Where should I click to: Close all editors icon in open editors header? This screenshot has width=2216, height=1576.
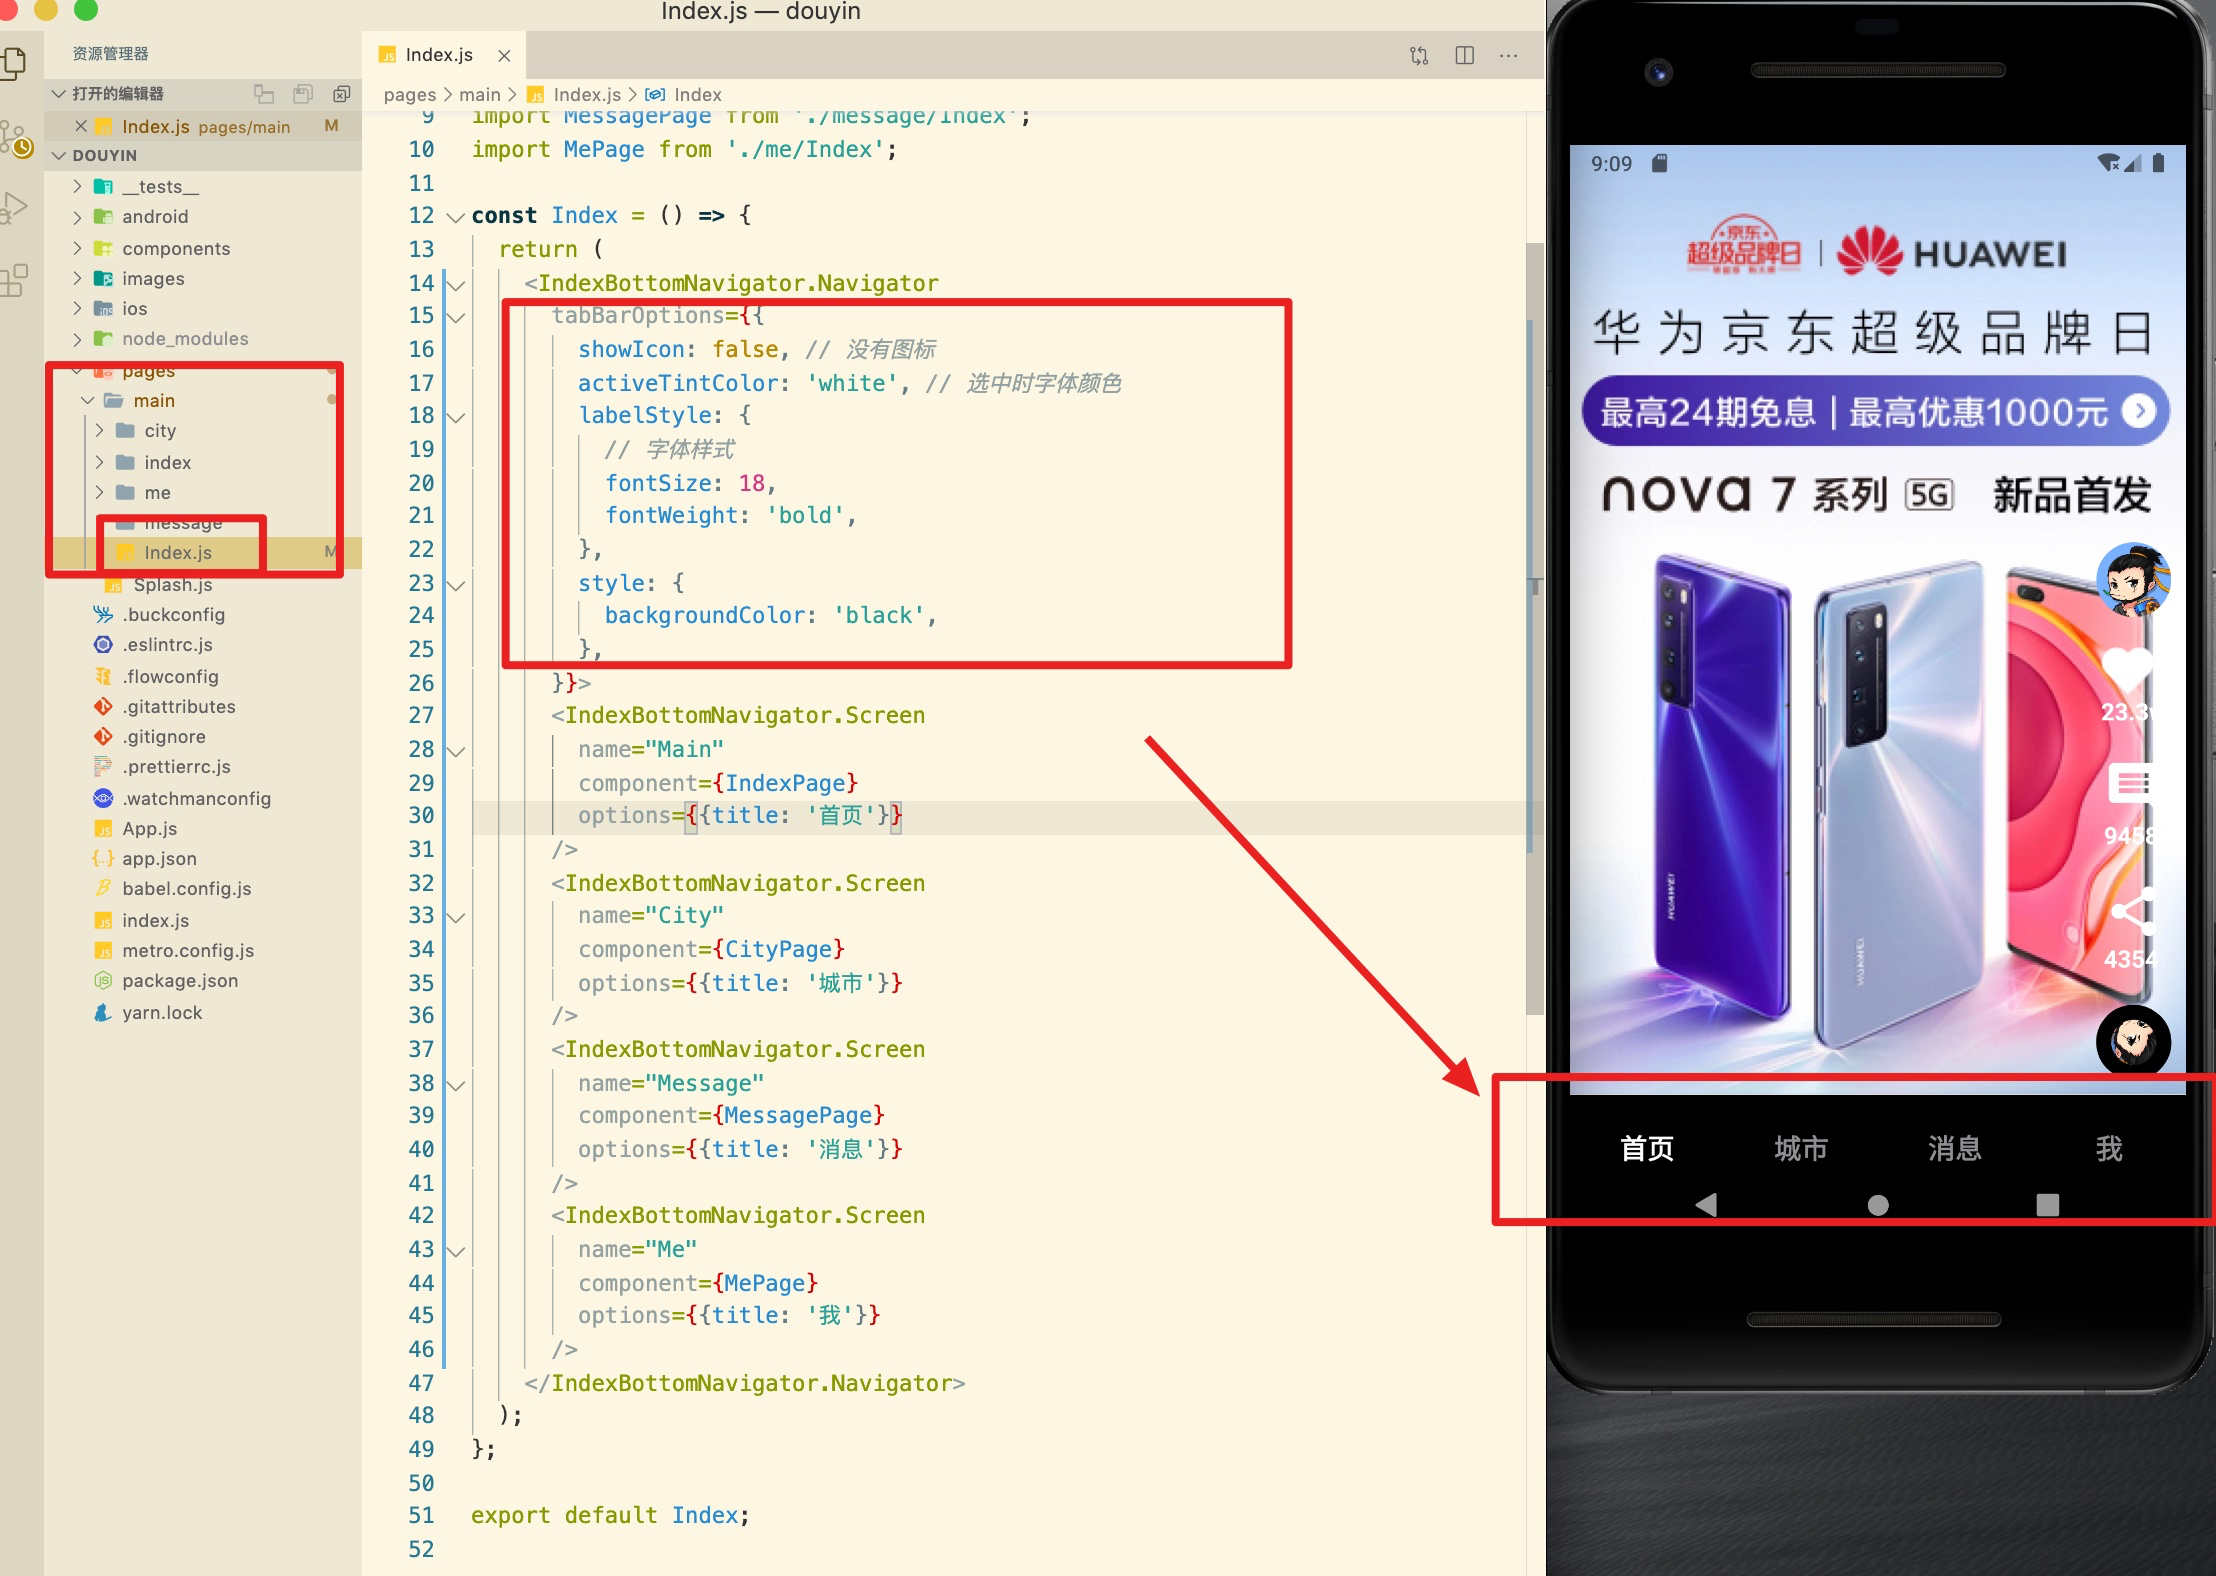click(x=342, y=94)
